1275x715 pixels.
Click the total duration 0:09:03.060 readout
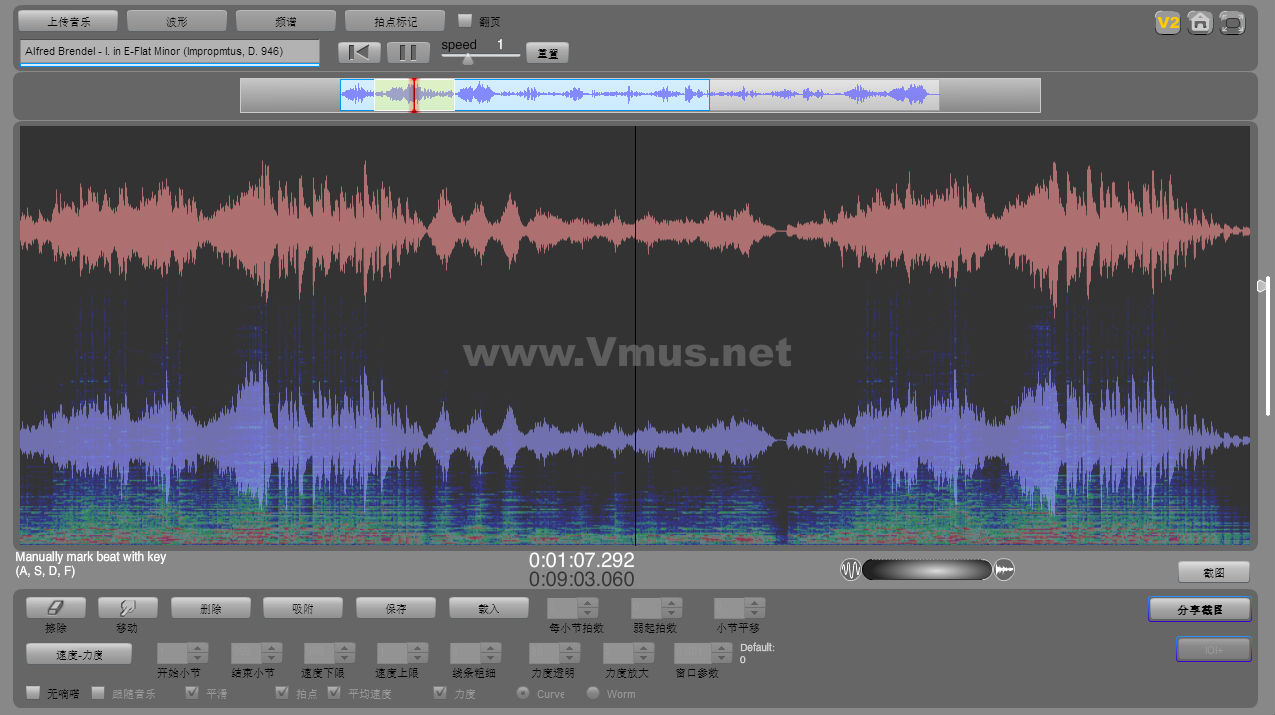(582, 579)
